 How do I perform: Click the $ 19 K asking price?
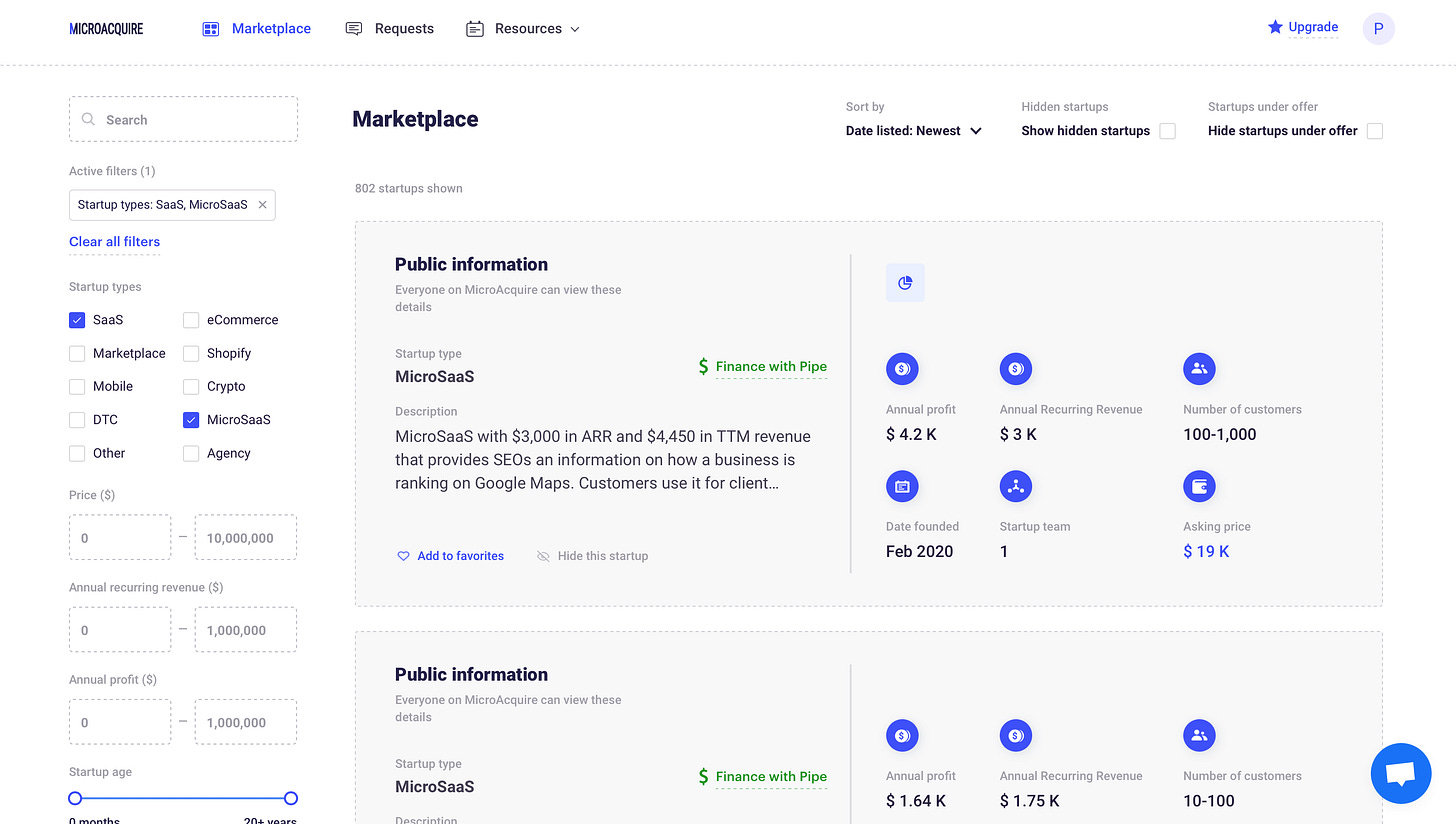tap(1206, 551)
